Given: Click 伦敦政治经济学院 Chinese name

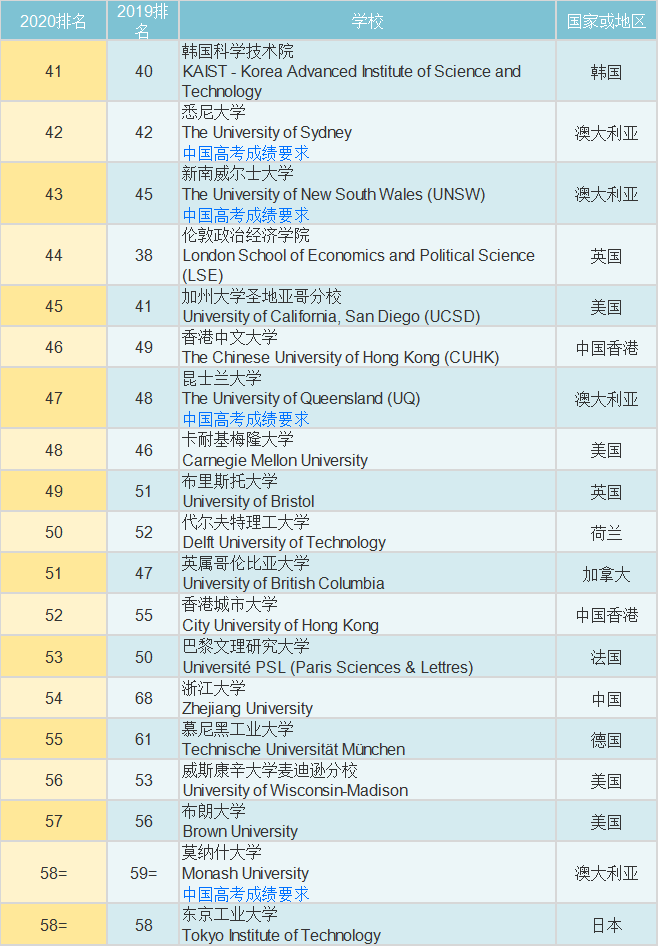Looking at the screenshot, I should coord(246,235).
